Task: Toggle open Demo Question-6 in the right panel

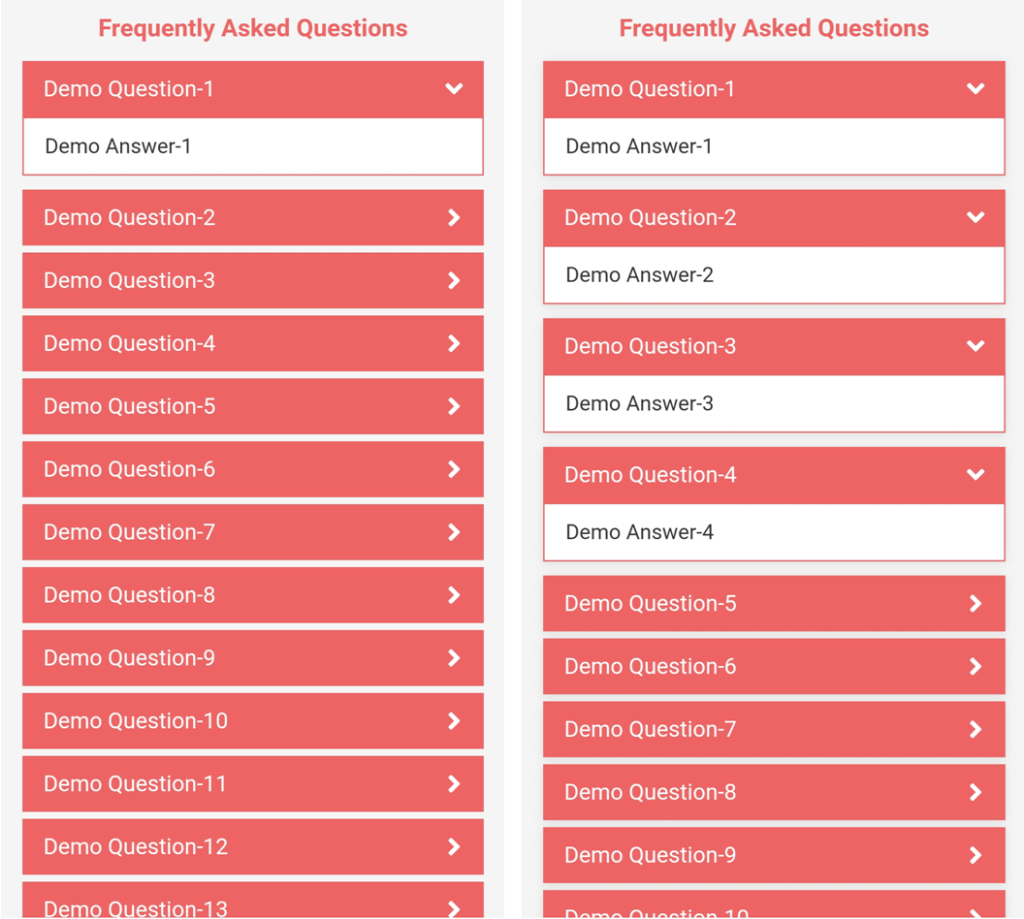Action: (x=774, y=666)
